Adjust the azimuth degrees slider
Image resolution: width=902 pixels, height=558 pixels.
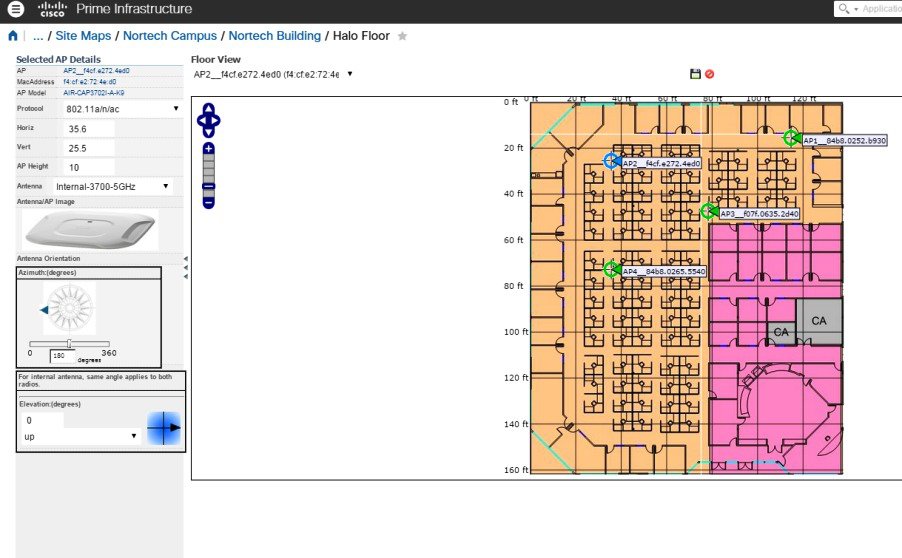(70, 344)
